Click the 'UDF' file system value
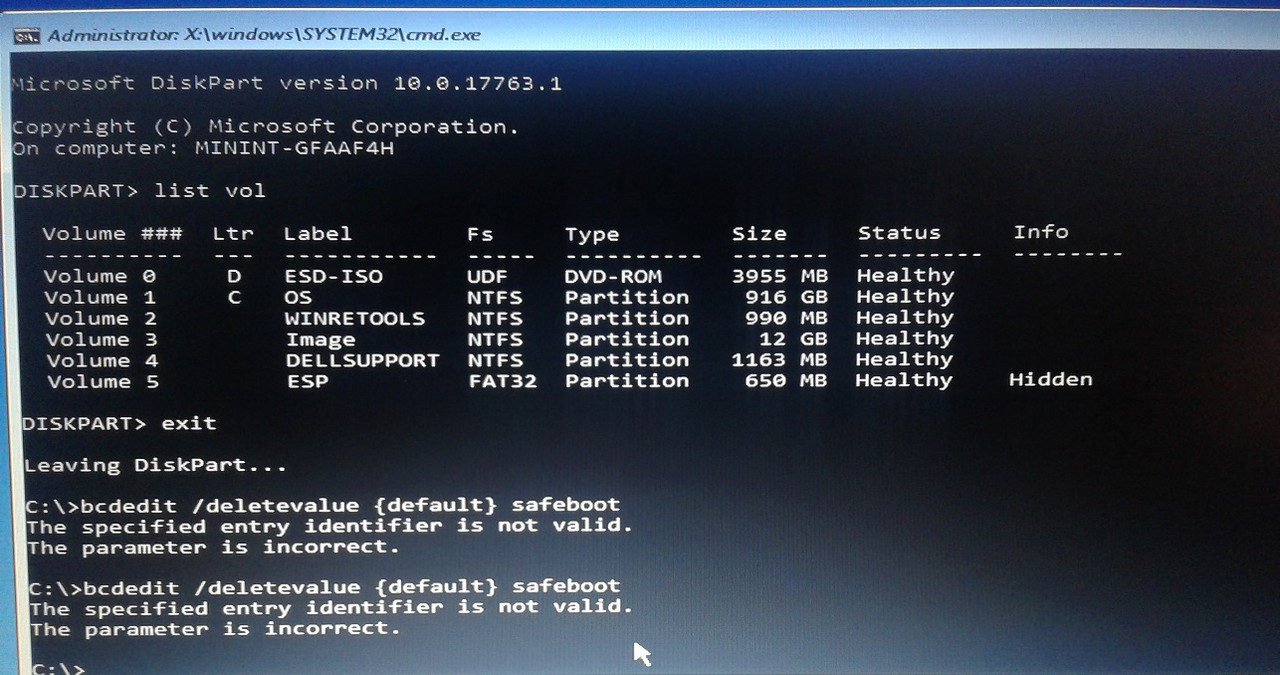Image resolution: width=1280 pixels, height=675 pixels. (488, 276)
